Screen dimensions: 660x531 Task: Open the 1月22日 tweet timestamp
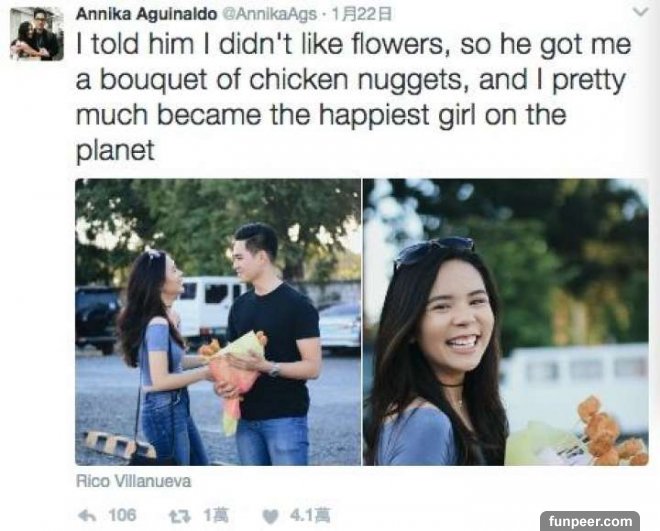362,15
